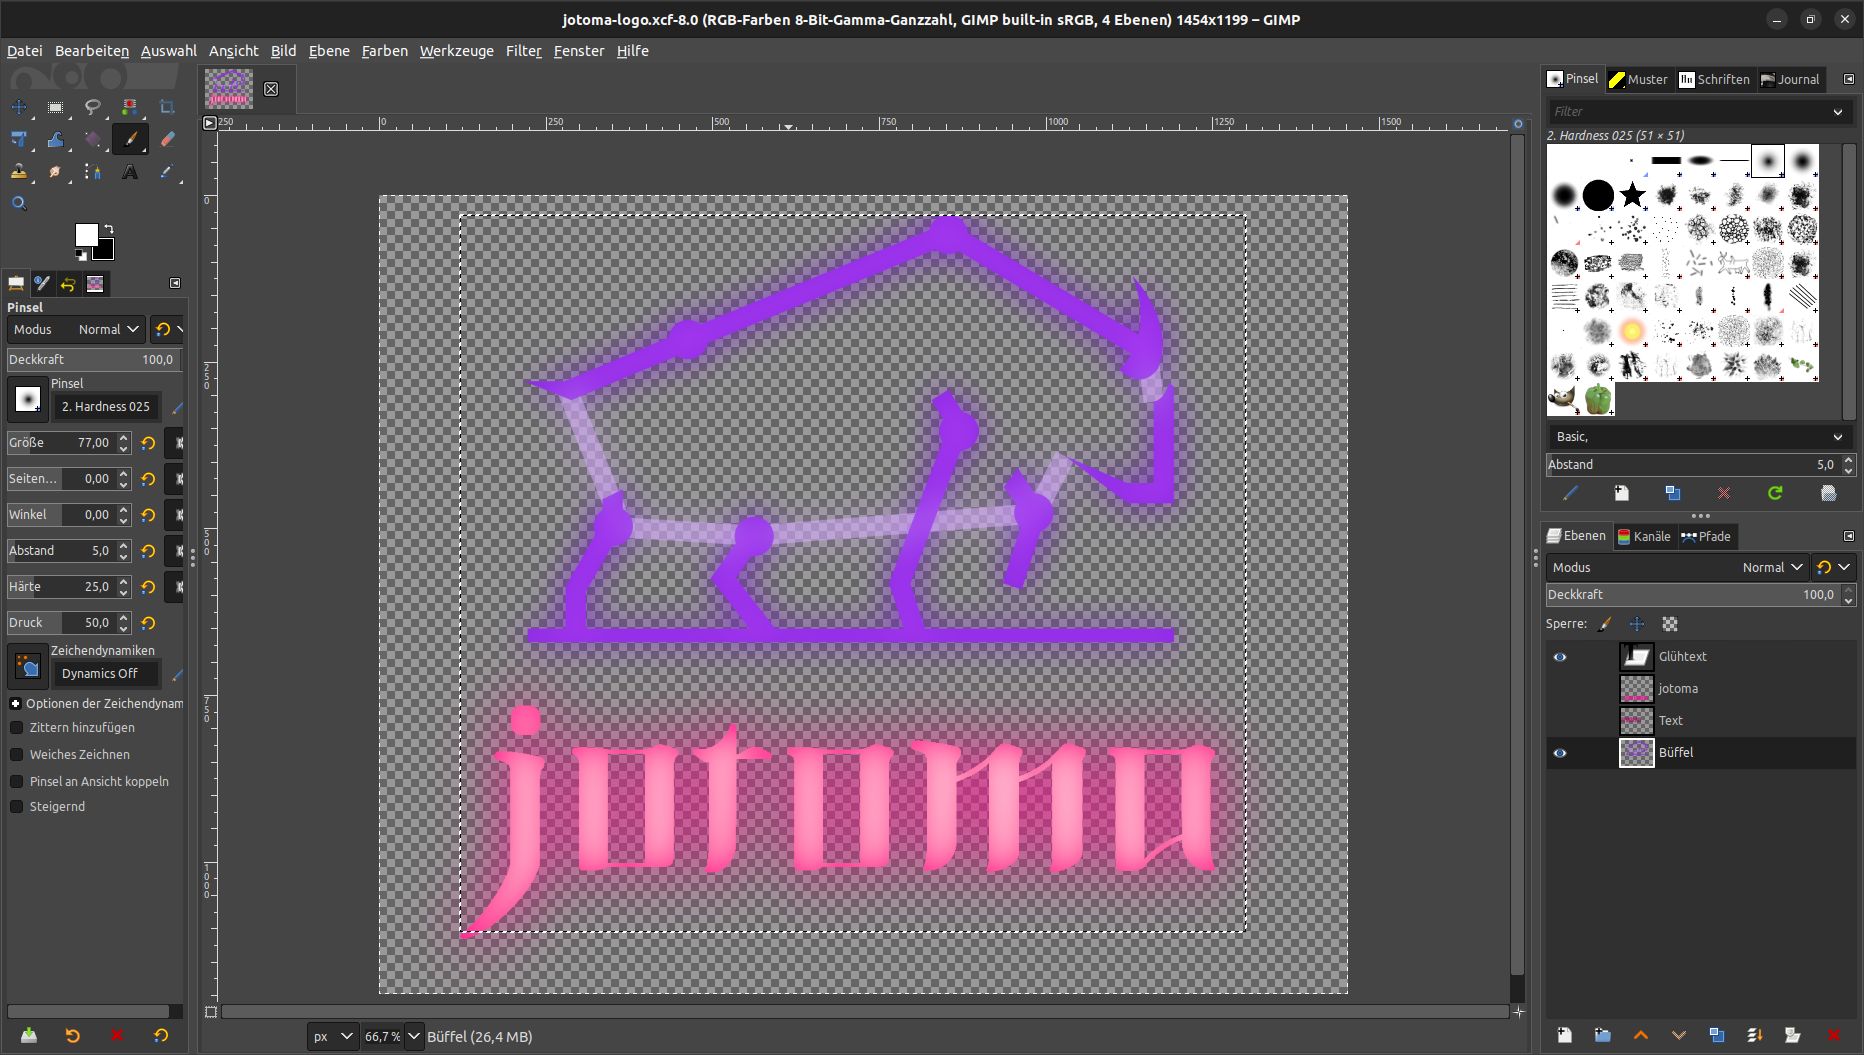Choose the Crop tool
This screenshot has width=1864, height=1055.
pyautogui.click(x=167, y=107)
